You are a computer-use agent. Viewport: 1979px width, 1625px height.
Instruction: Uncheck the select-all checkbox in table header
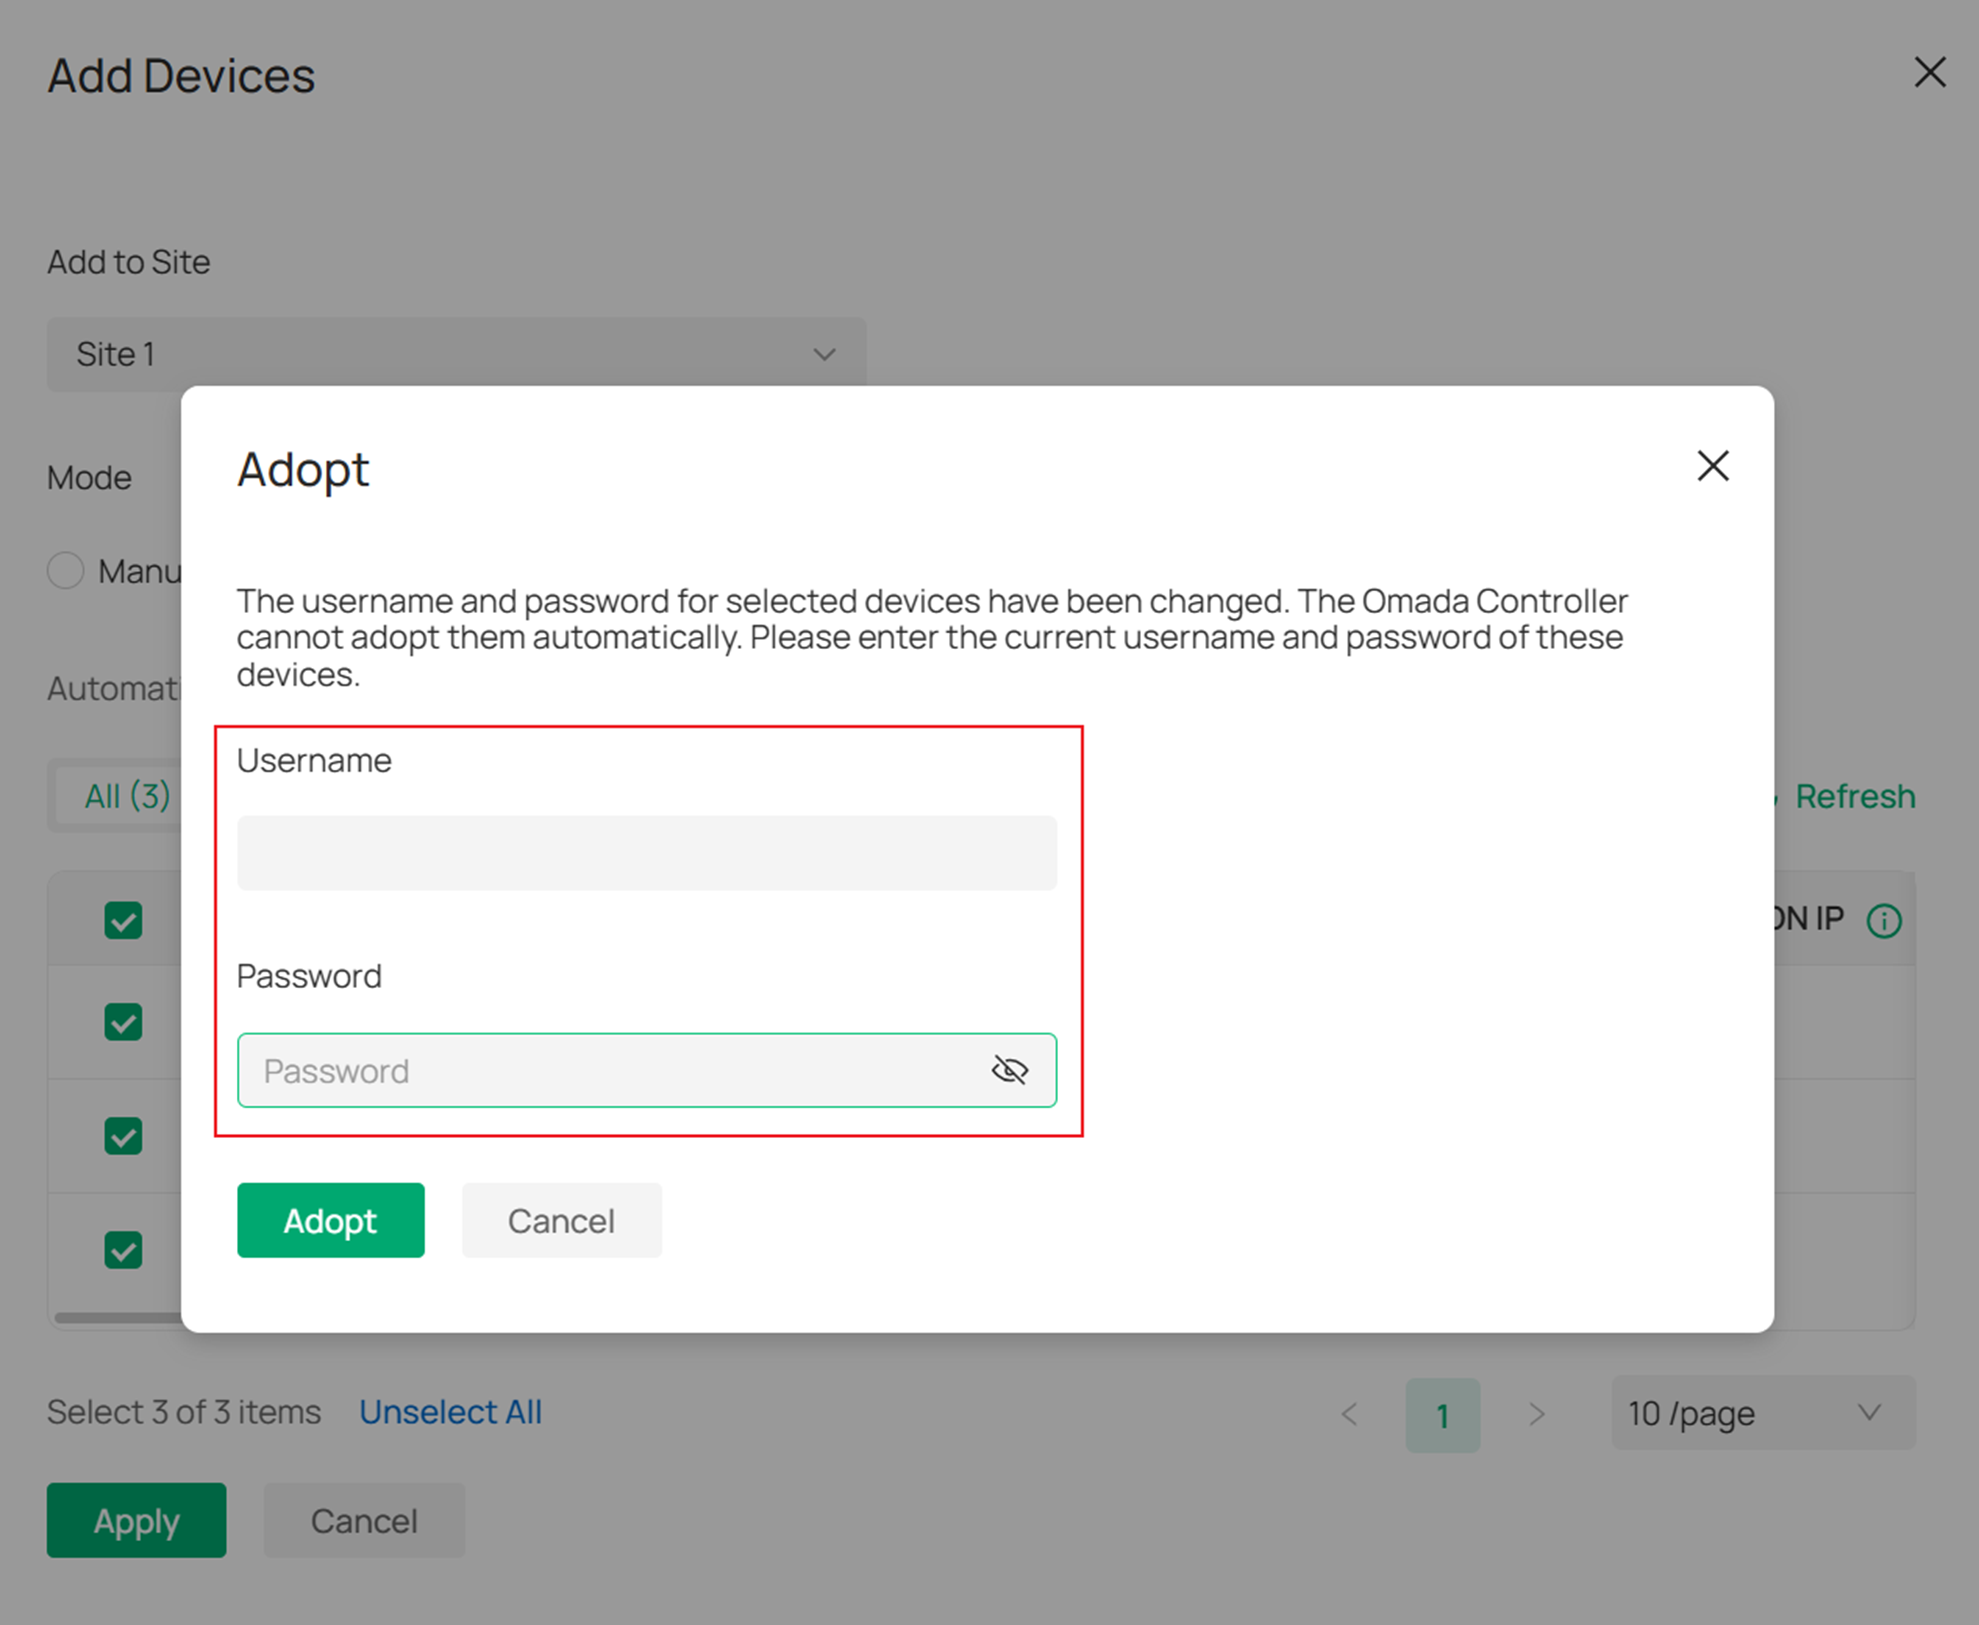[x=122, y=919]
